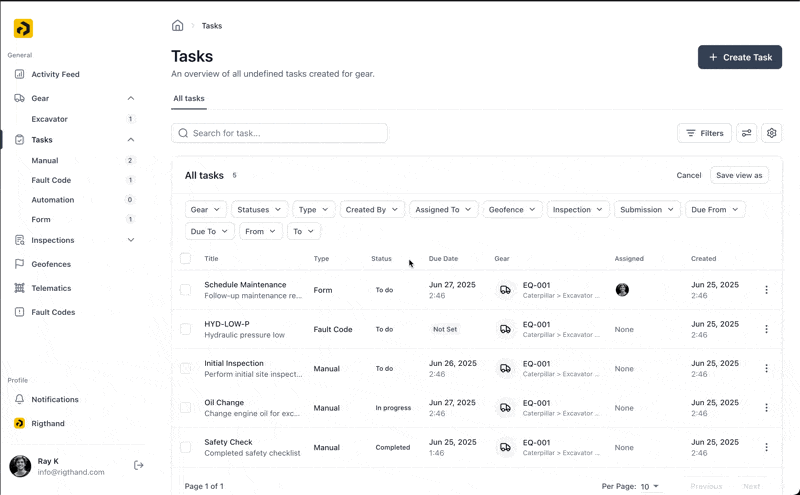
Task: Click the home icon in breadcrumb
Action: 177,26
